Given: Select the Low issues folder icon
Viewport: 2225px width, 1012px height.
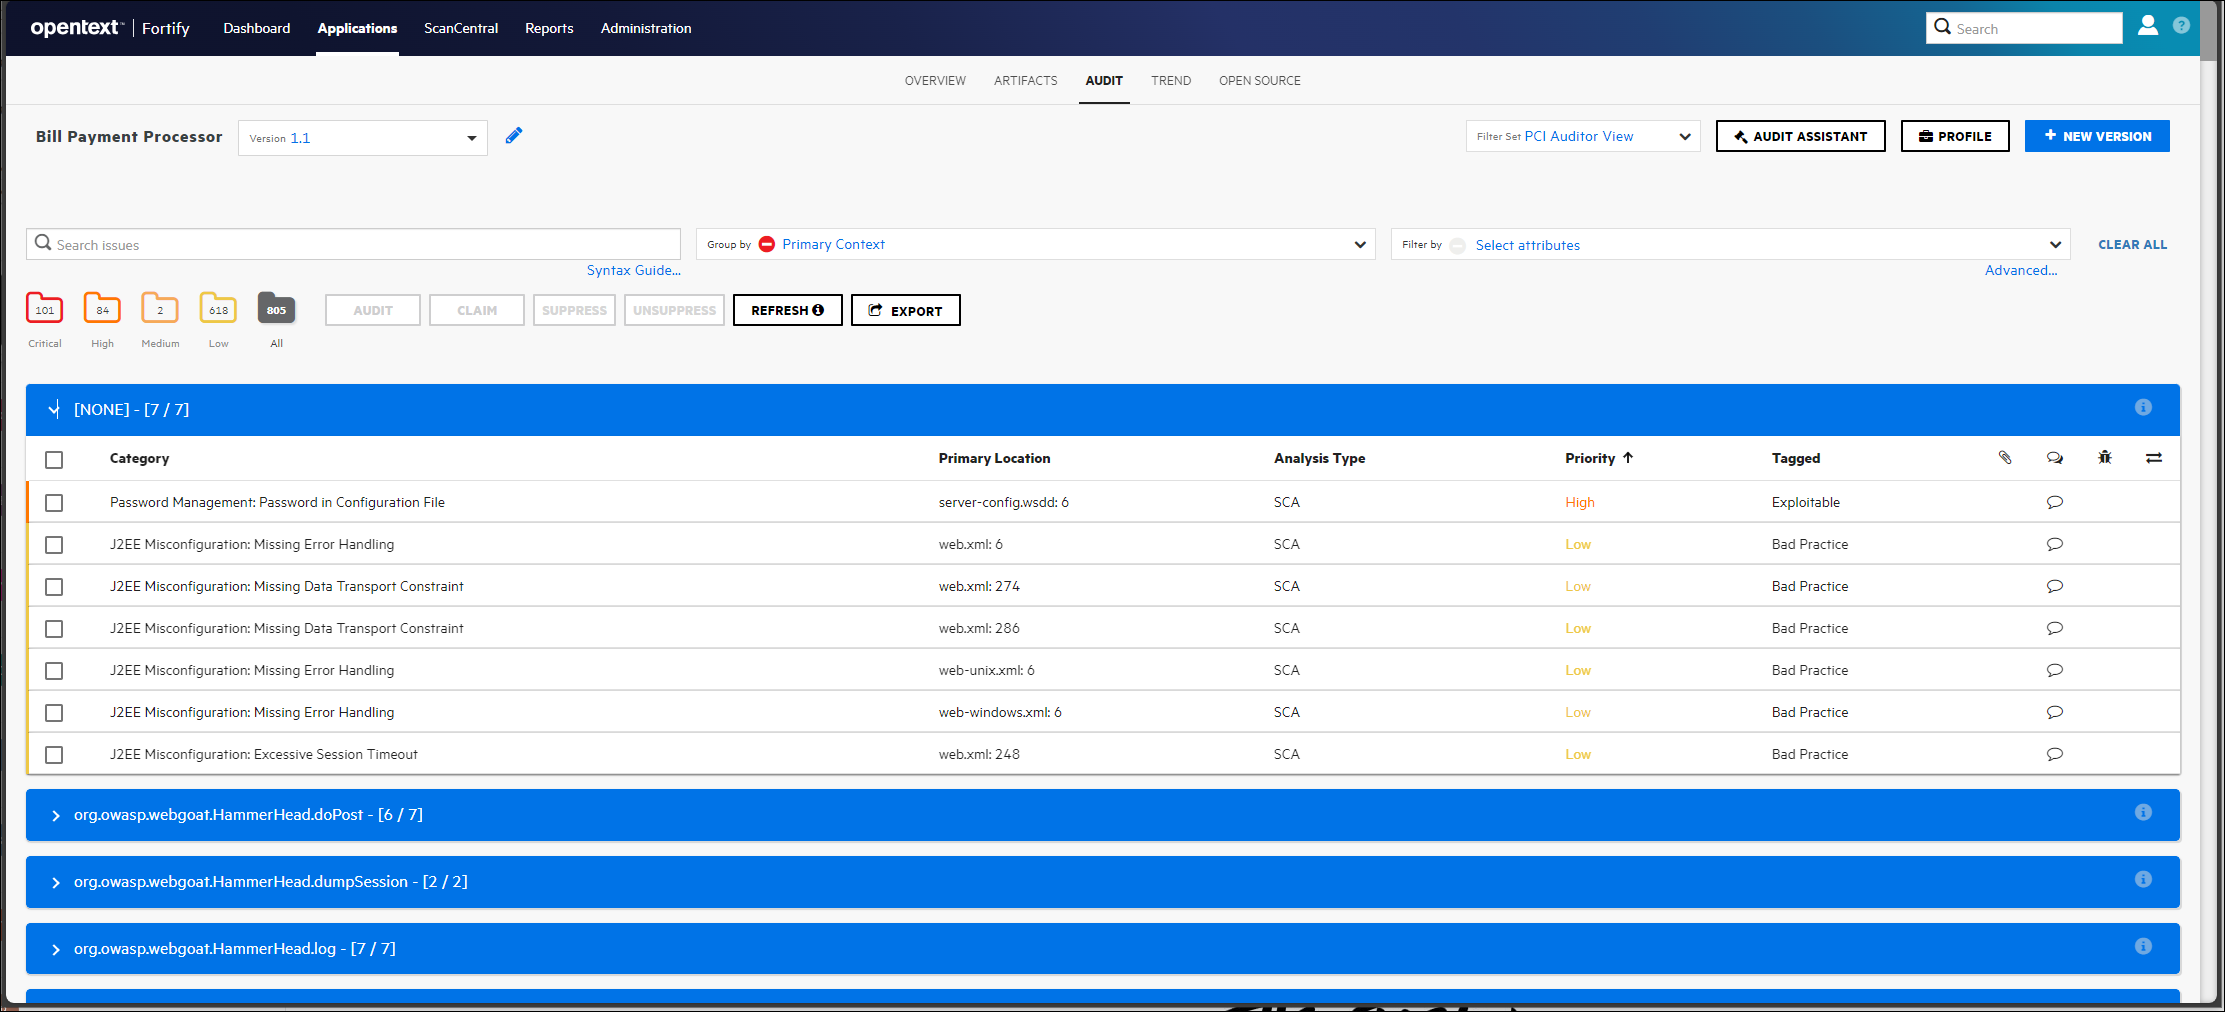Looking at the screenshot, I should click(x=218, y=309).
